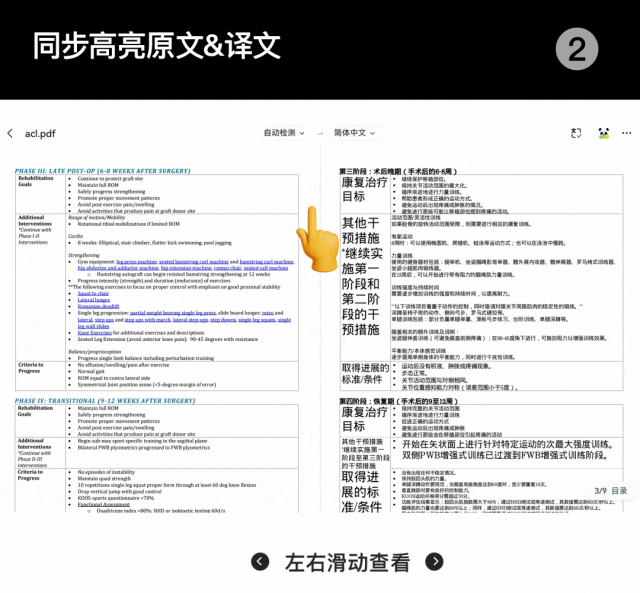Click the roman chair link
The height and width of the screenshot is (593, 640).
[228, 268]
